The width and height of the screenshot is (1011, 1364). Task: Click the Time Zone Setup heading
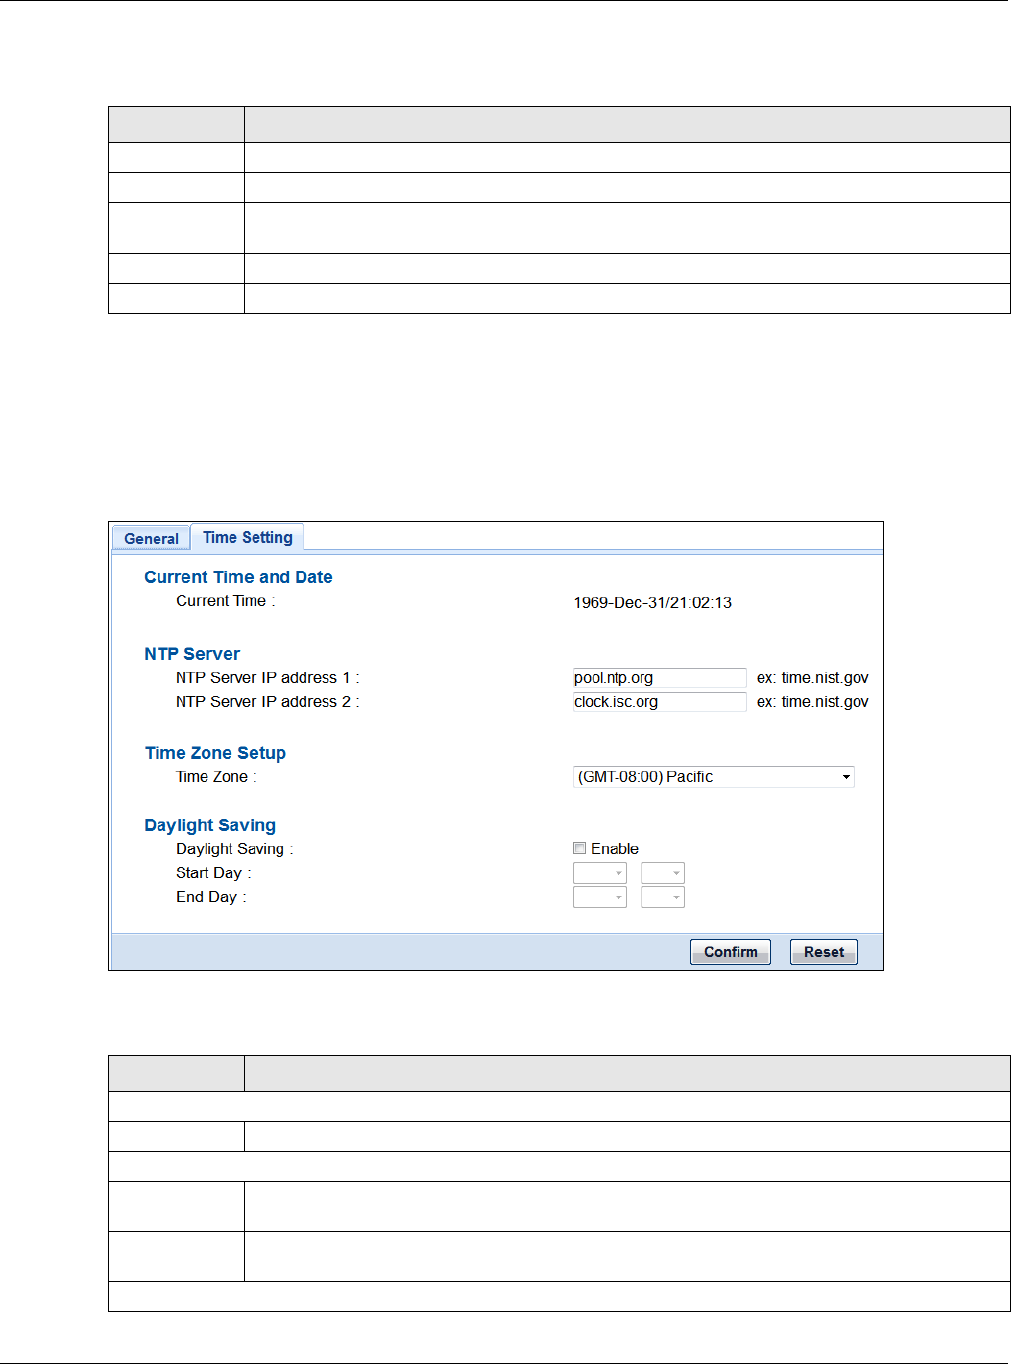coord(215,753)
